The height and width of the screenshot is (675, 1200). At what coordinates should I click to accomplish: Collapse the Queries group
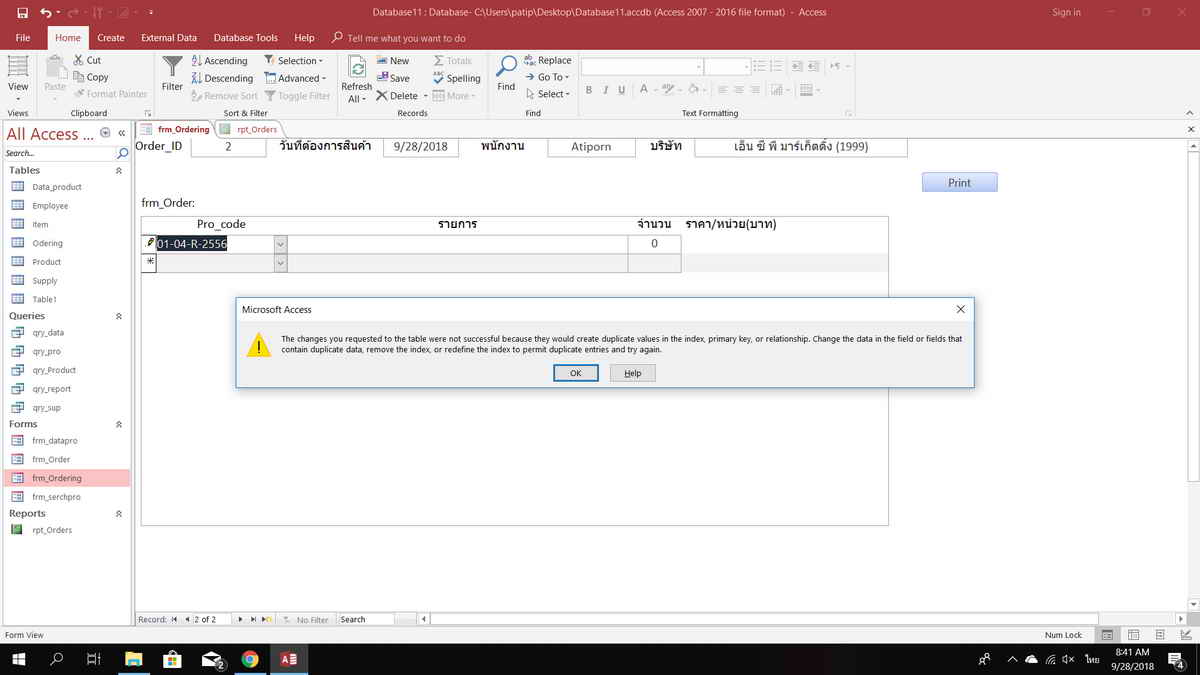tap(119, 316)
